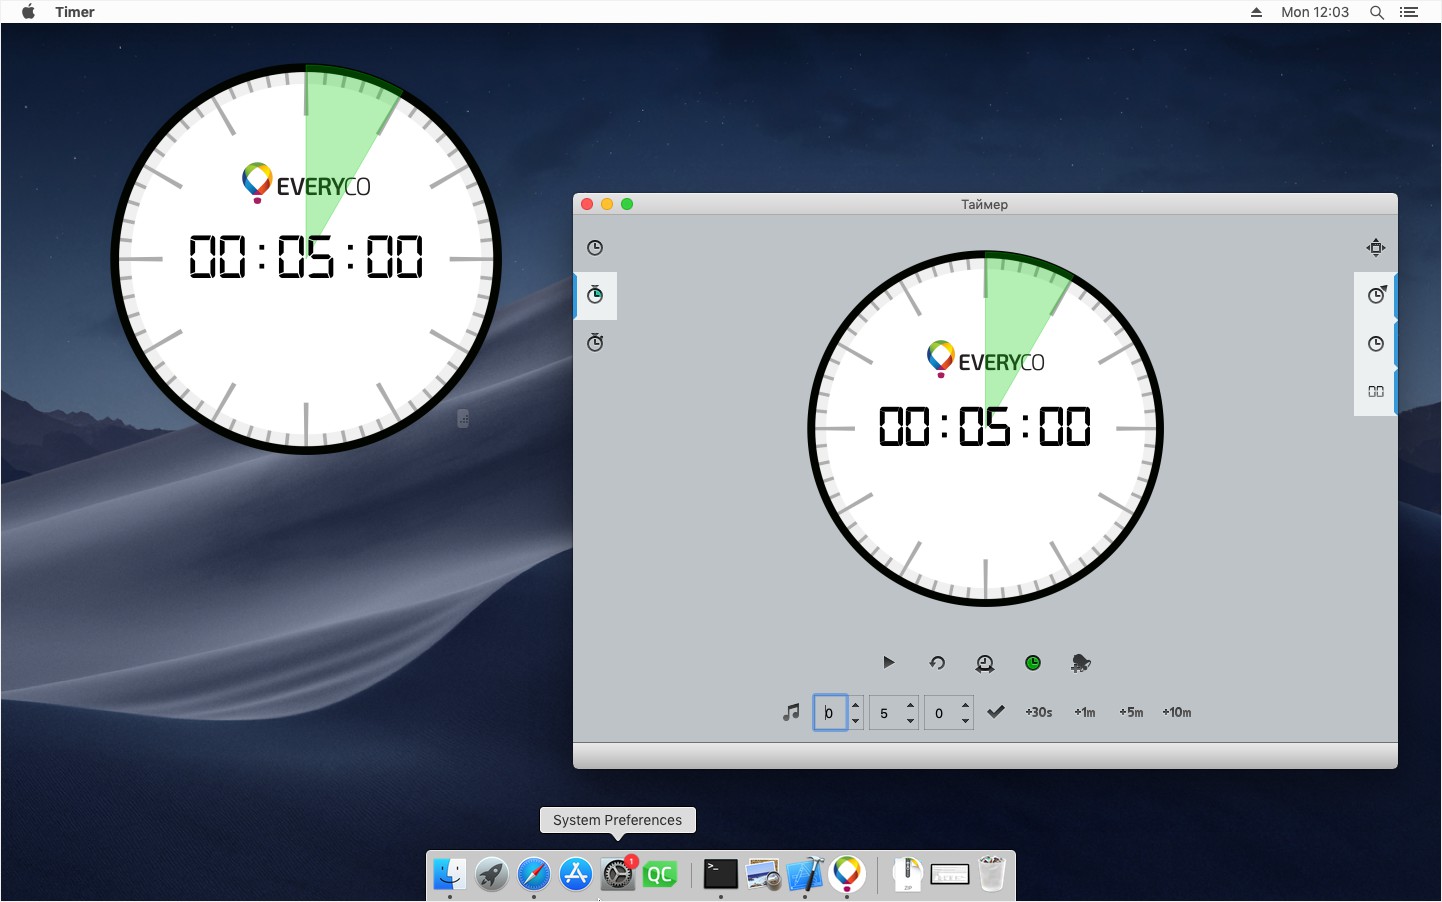Open Spotlight search in menu bar
This screenshot has height=902, width=1442.
pos(1377,12)
